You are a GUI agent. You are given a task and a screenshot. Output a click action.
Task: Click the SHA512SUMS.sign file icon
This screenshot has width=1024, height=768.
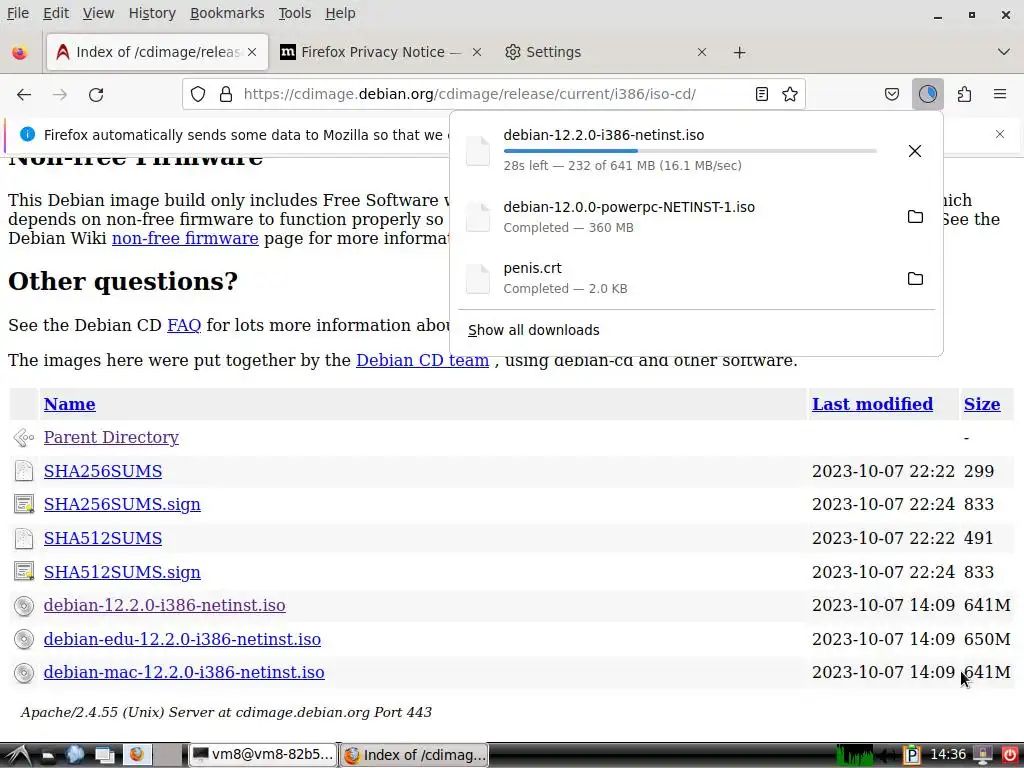pyautogui.click(x=24, y=572)
